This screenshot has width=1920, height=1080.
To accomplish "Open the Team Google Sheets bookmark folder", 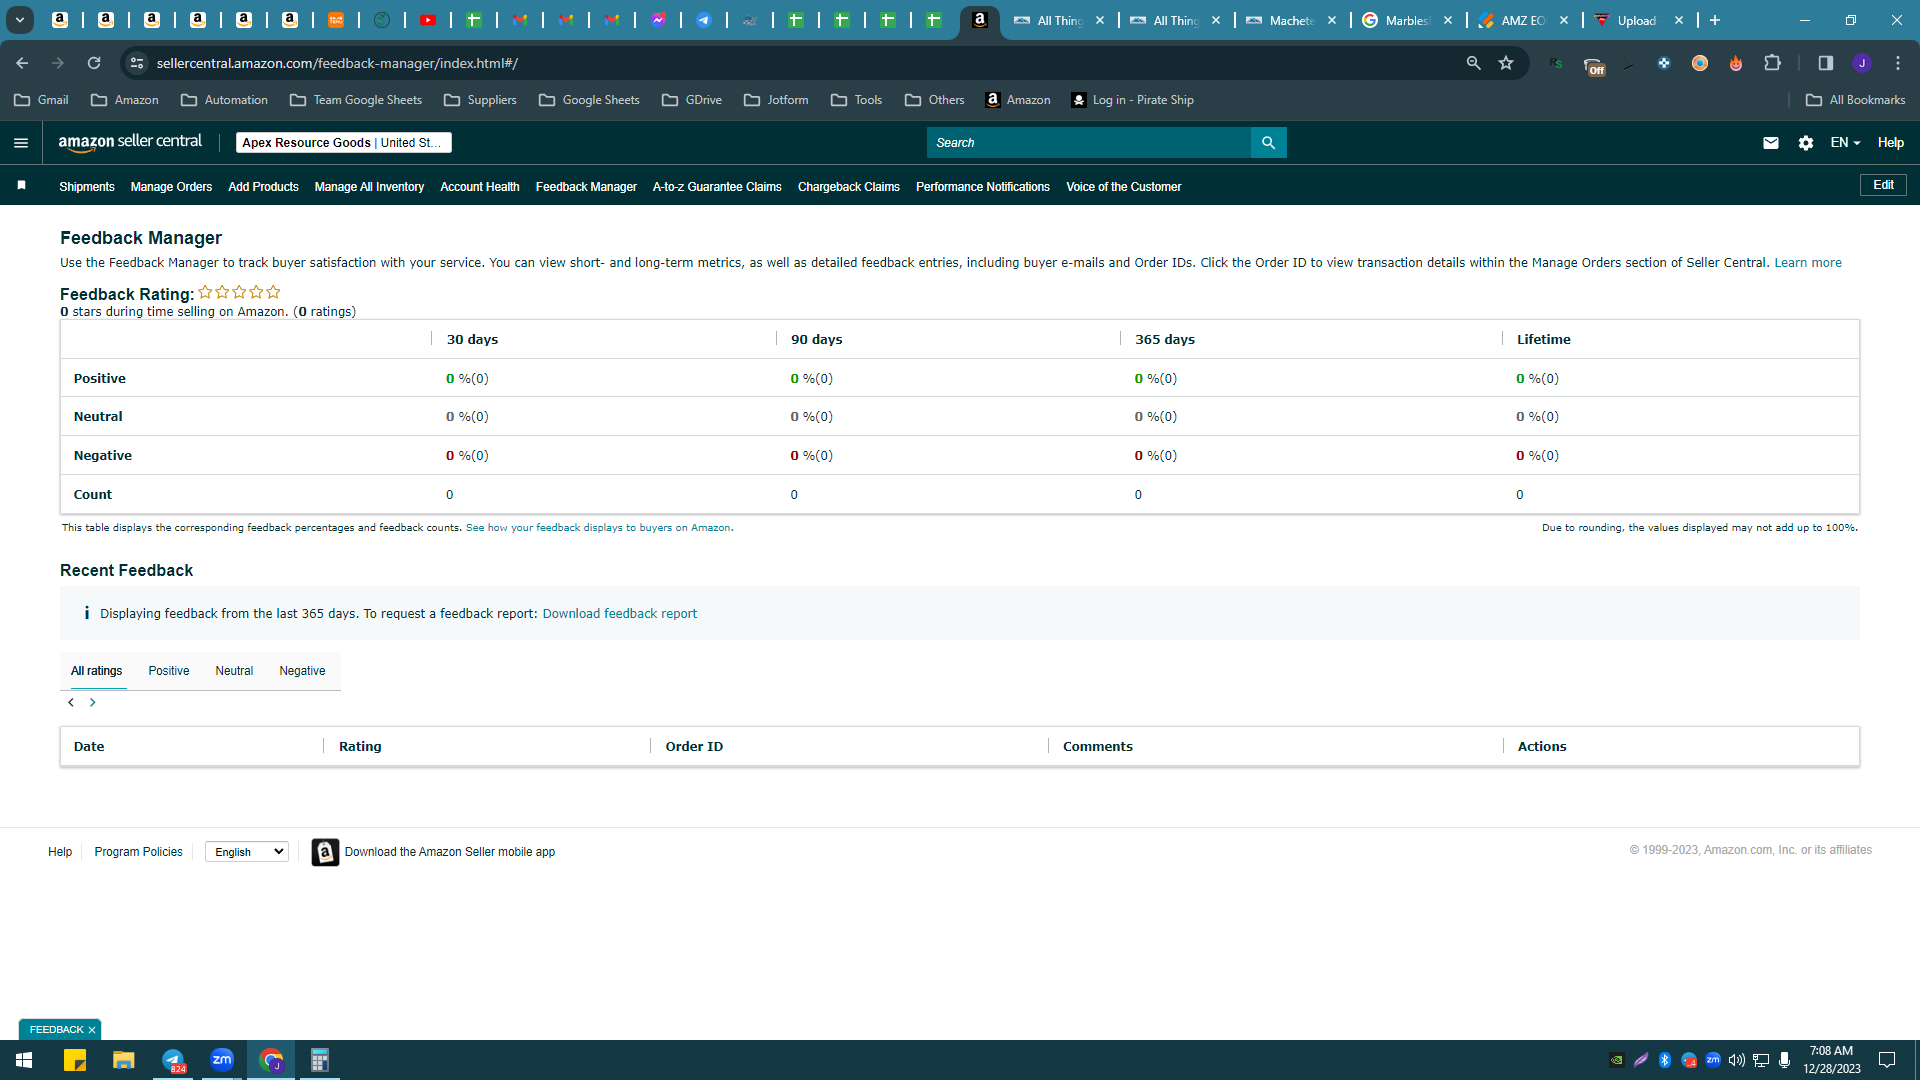I will point(356,100).
